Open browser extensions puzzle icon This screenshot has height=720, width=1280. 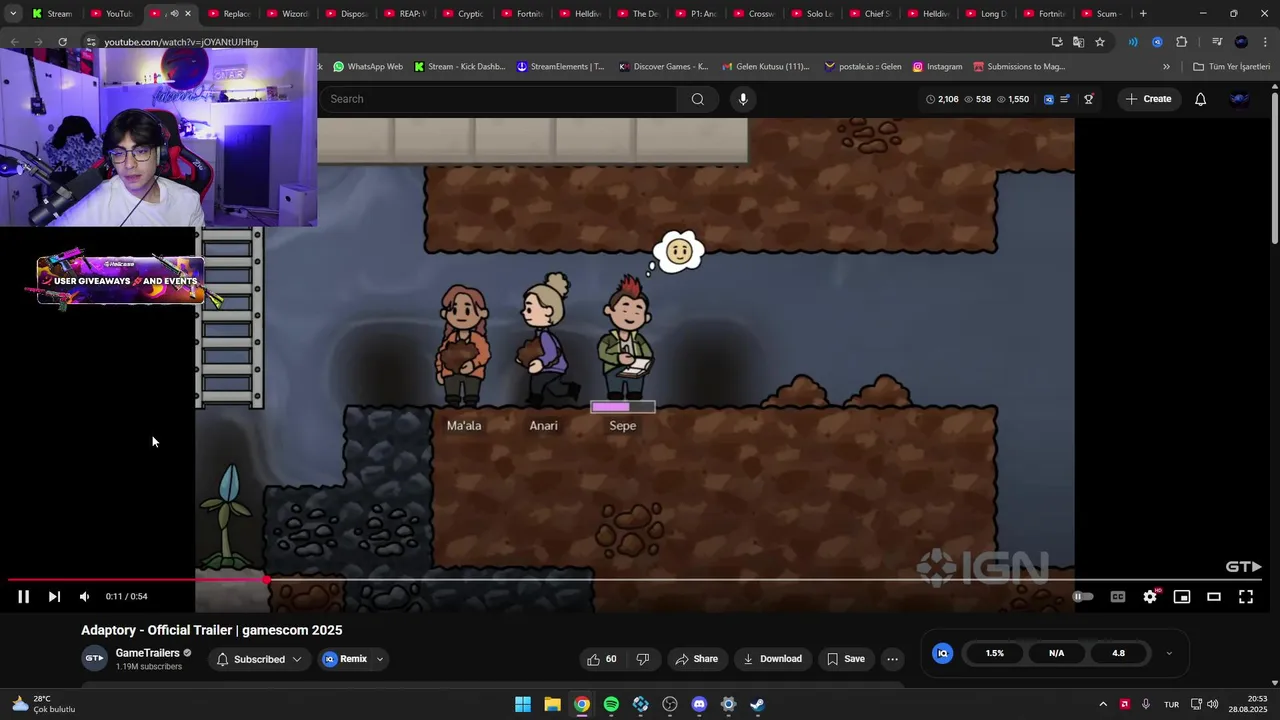click(x=1182, y=42)
